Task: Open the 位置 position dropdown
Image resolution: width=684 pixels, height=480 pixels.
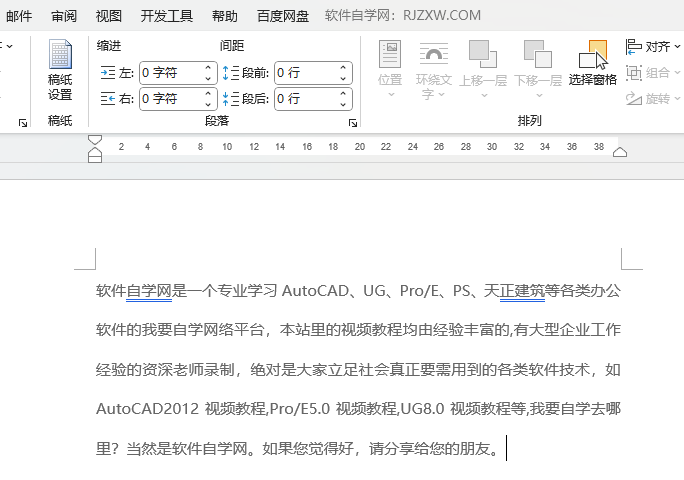Action: (390, 69)
